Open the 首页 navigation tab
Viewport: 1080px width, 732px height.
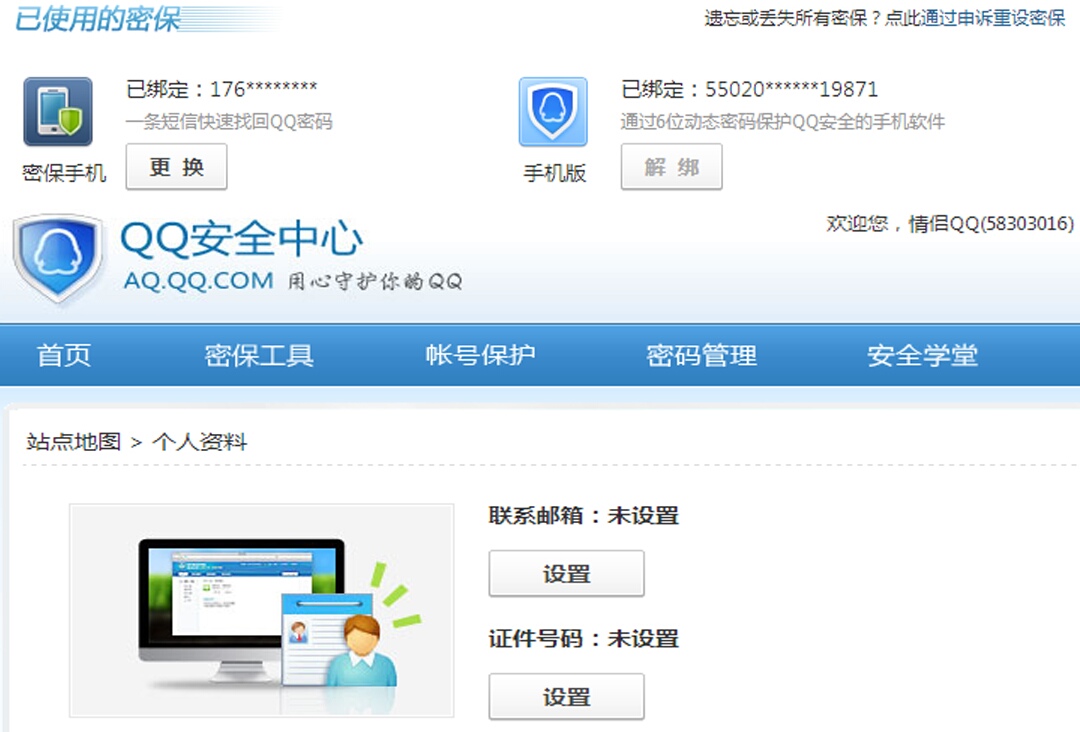pyautogui.click(x=63, y=355)
